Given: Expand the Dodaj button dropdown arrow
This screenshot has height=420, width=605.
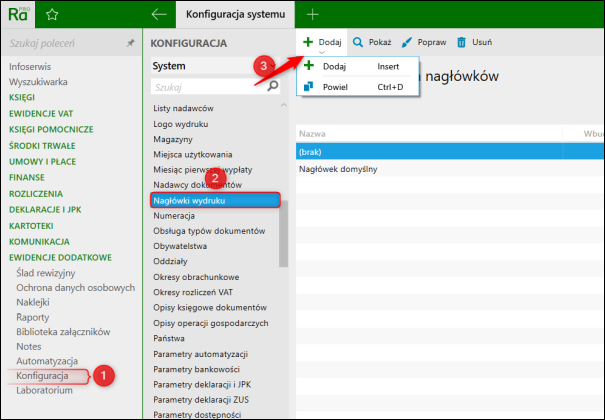Looking at the screenshot, I should (322, 52).
